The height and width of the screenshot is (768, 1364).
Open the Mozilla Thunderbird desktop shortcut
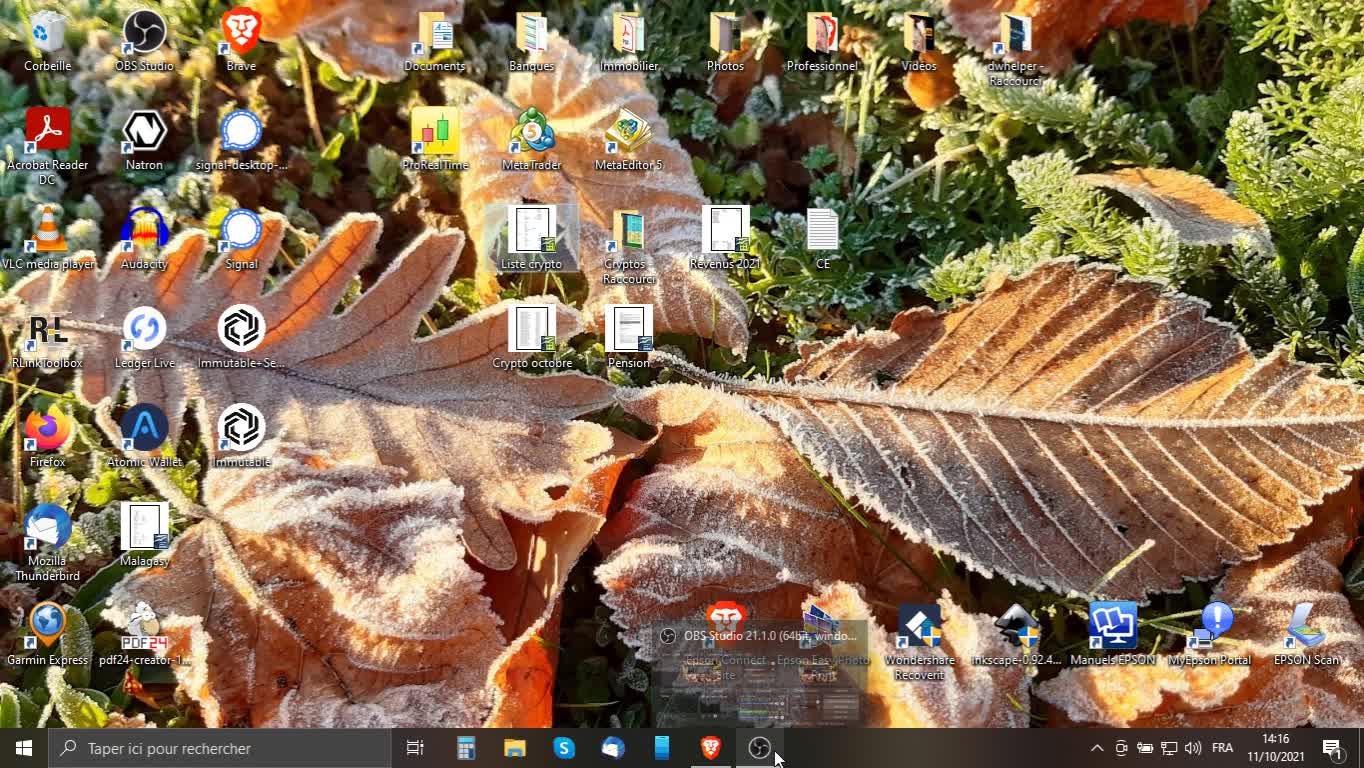(47, 543)
